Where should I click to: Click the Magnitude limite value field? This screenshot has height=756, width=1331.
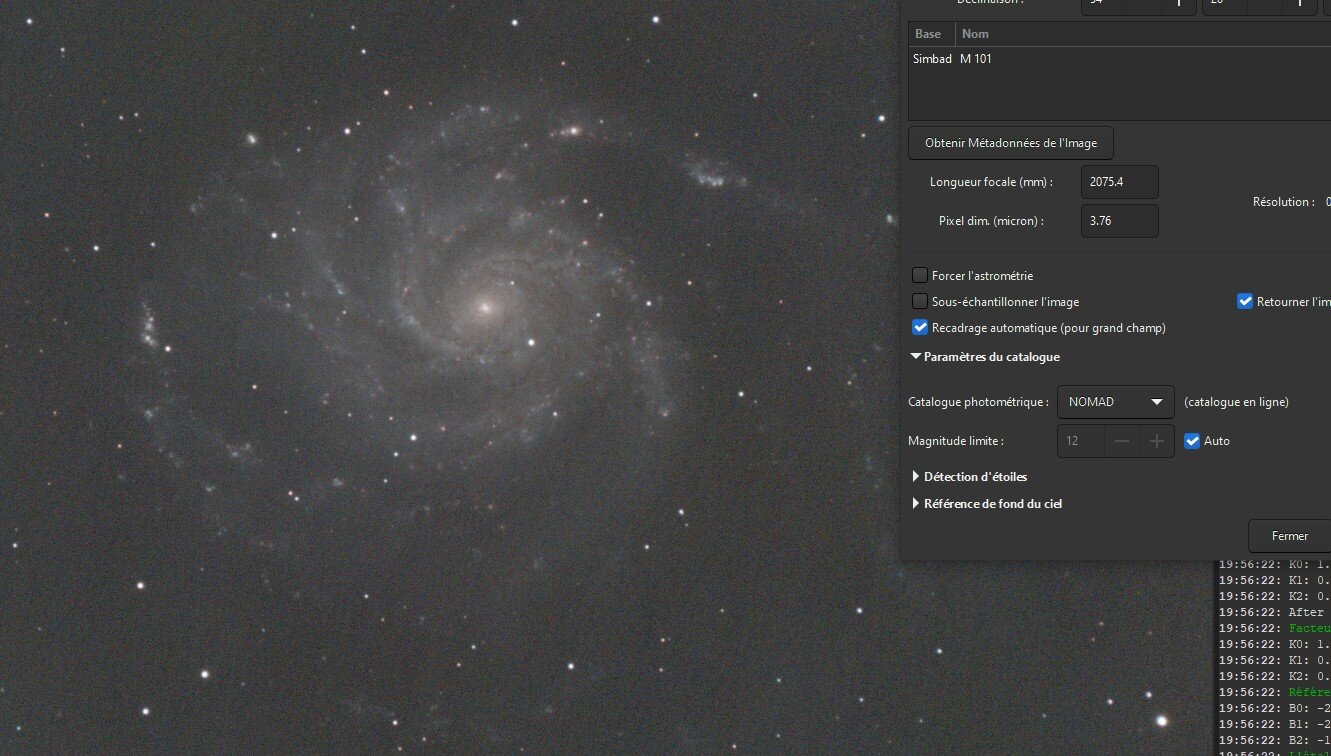[x=1082, y=441]
